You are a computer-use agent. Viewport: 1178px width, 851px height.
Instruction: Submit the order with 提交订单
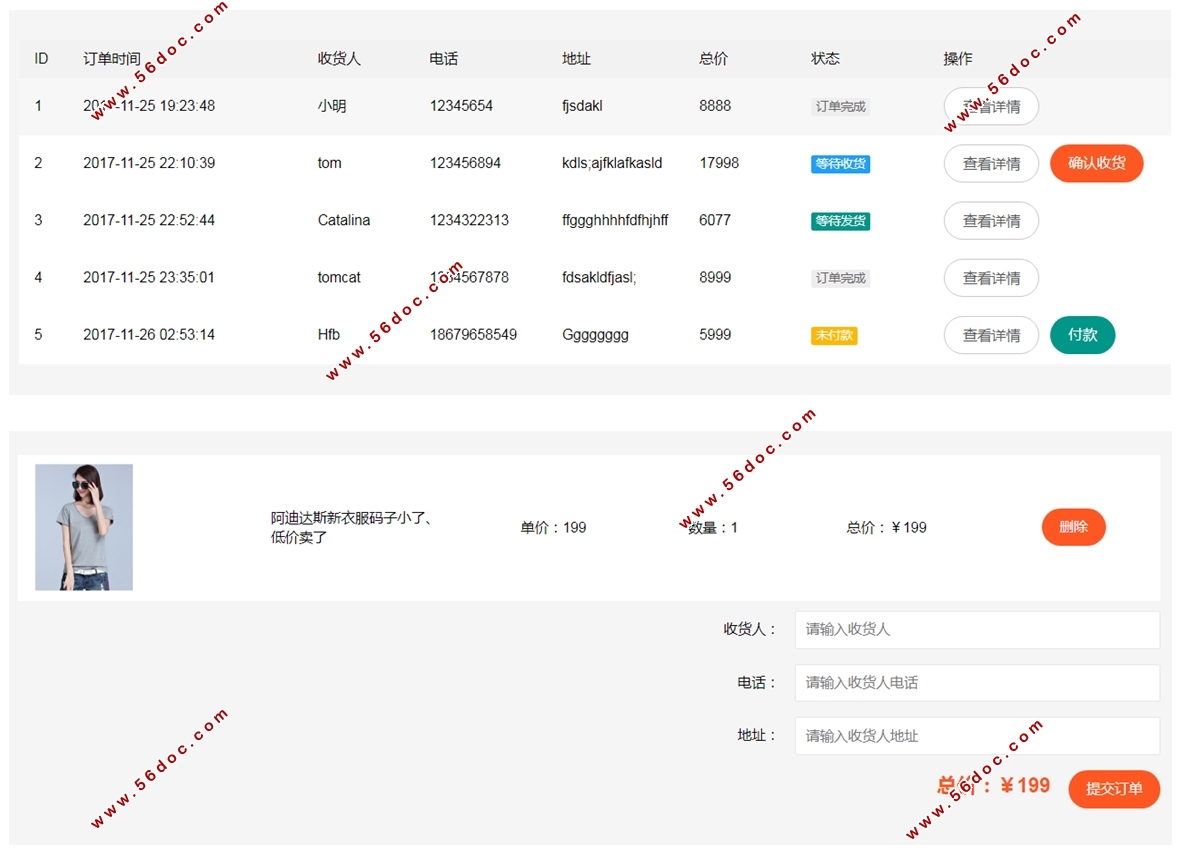1113,789
